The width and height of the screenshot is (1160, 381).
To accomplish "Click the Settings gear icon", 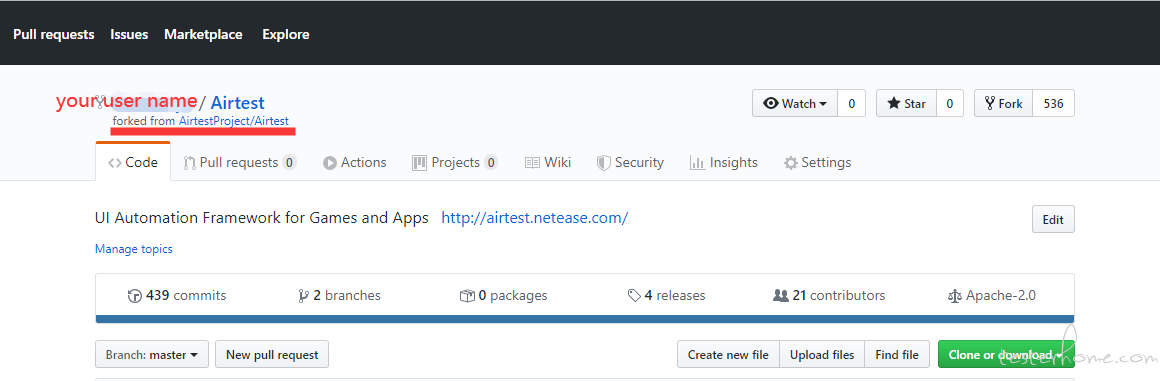I will click(791, 163).
